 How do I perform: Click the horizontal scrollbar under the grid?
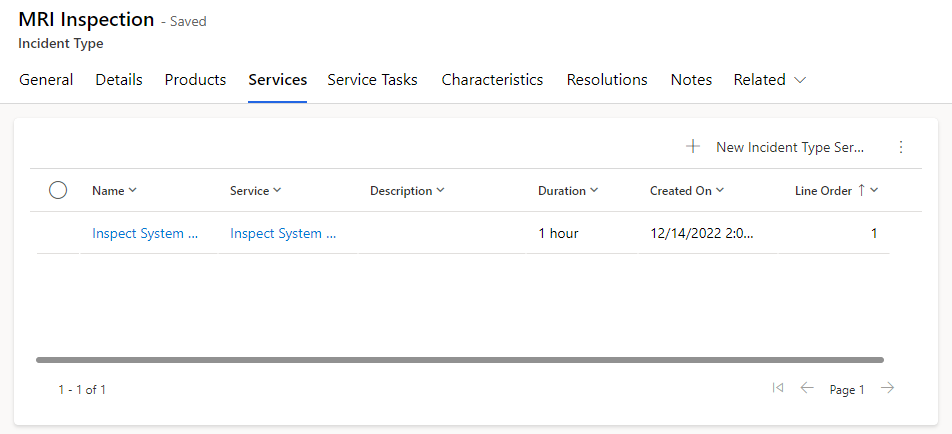tap(460, 359)
